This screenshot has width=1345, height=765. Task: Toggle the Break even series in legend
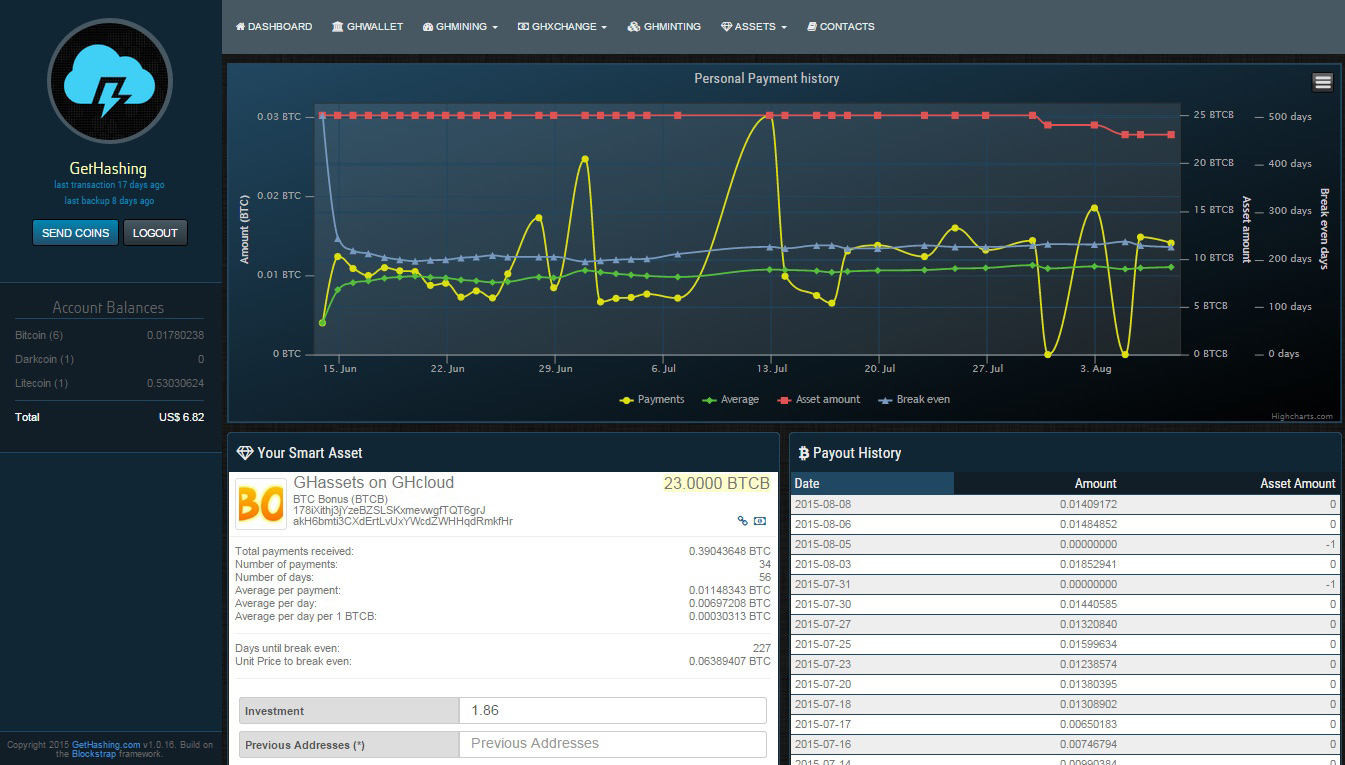tap(914, 399)
